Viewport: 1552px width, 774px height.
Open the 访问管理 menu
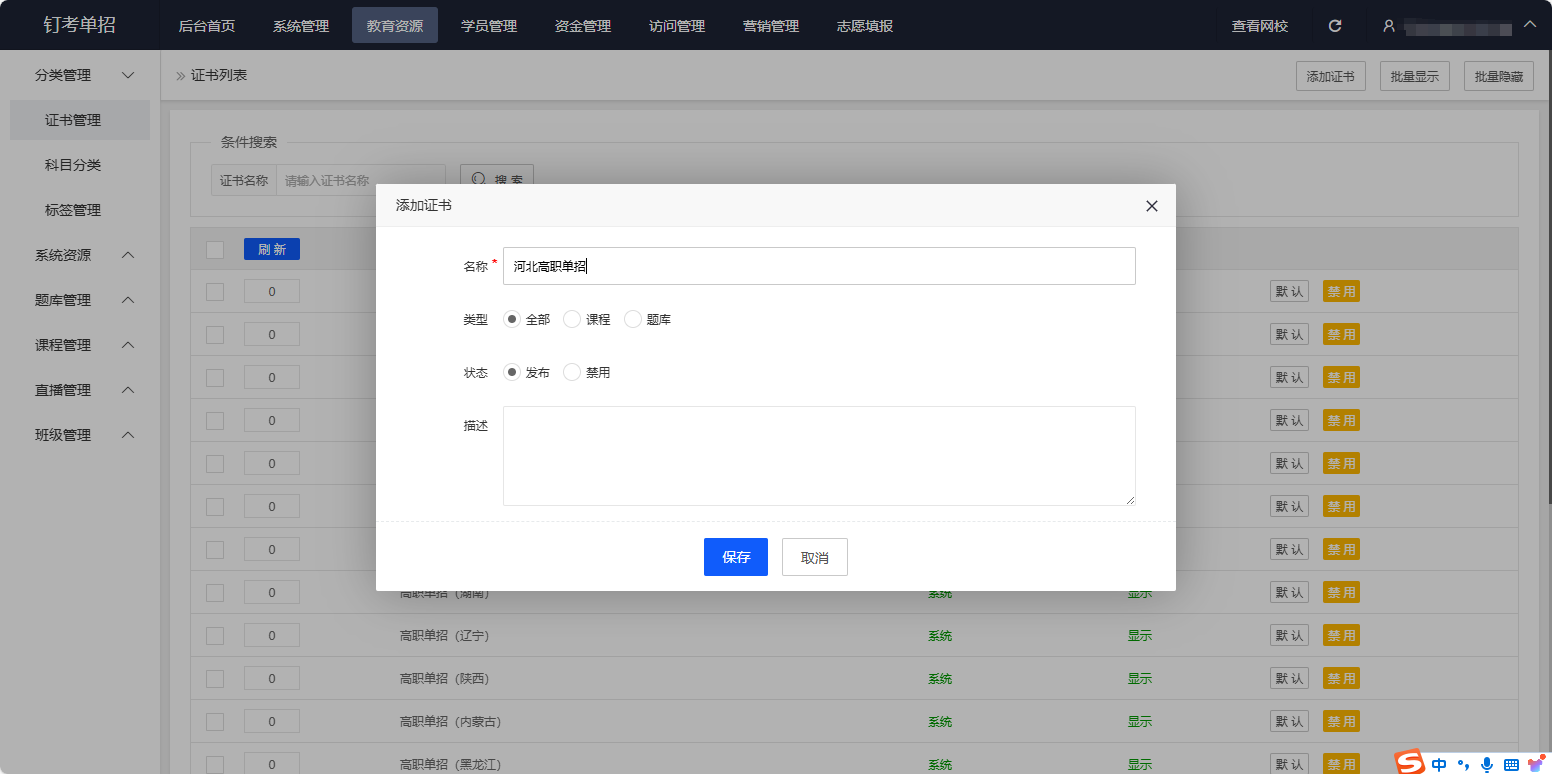pyautogui.click(x=677, y=26)
